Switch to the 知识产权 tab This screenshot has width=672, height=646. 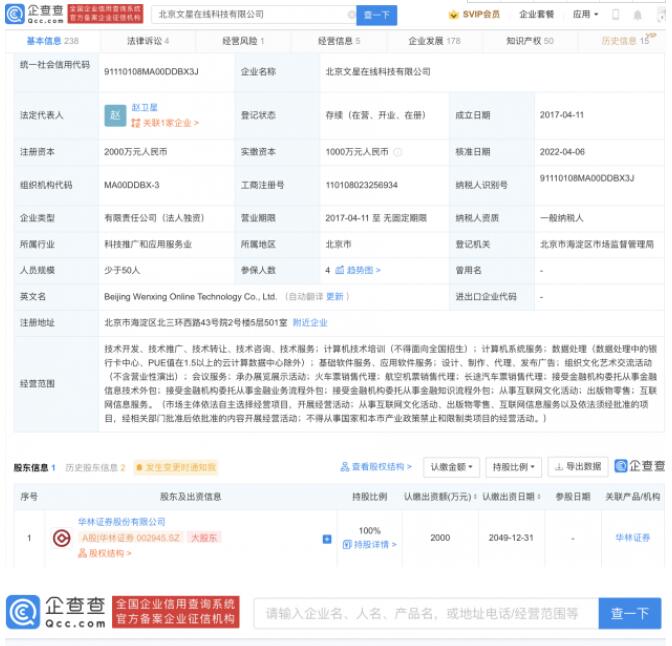530,41
